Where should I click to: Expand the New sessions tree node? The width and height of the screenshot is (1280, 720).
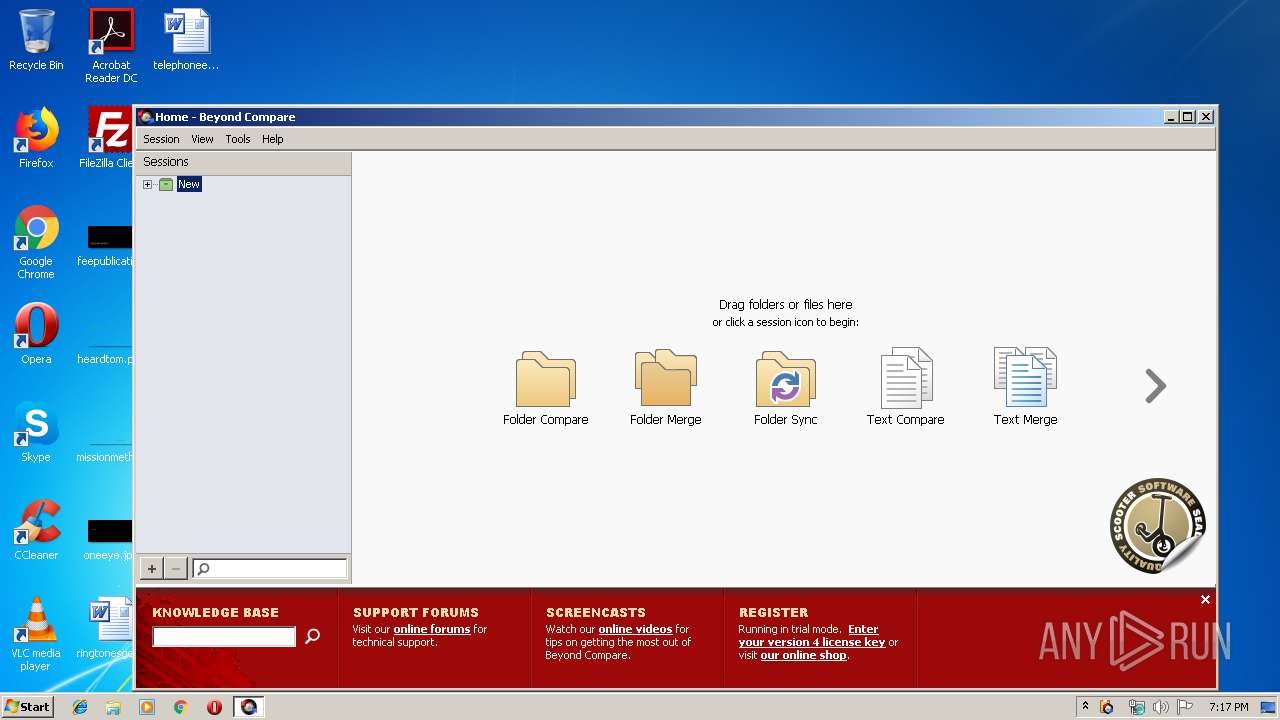coord(148,184)
